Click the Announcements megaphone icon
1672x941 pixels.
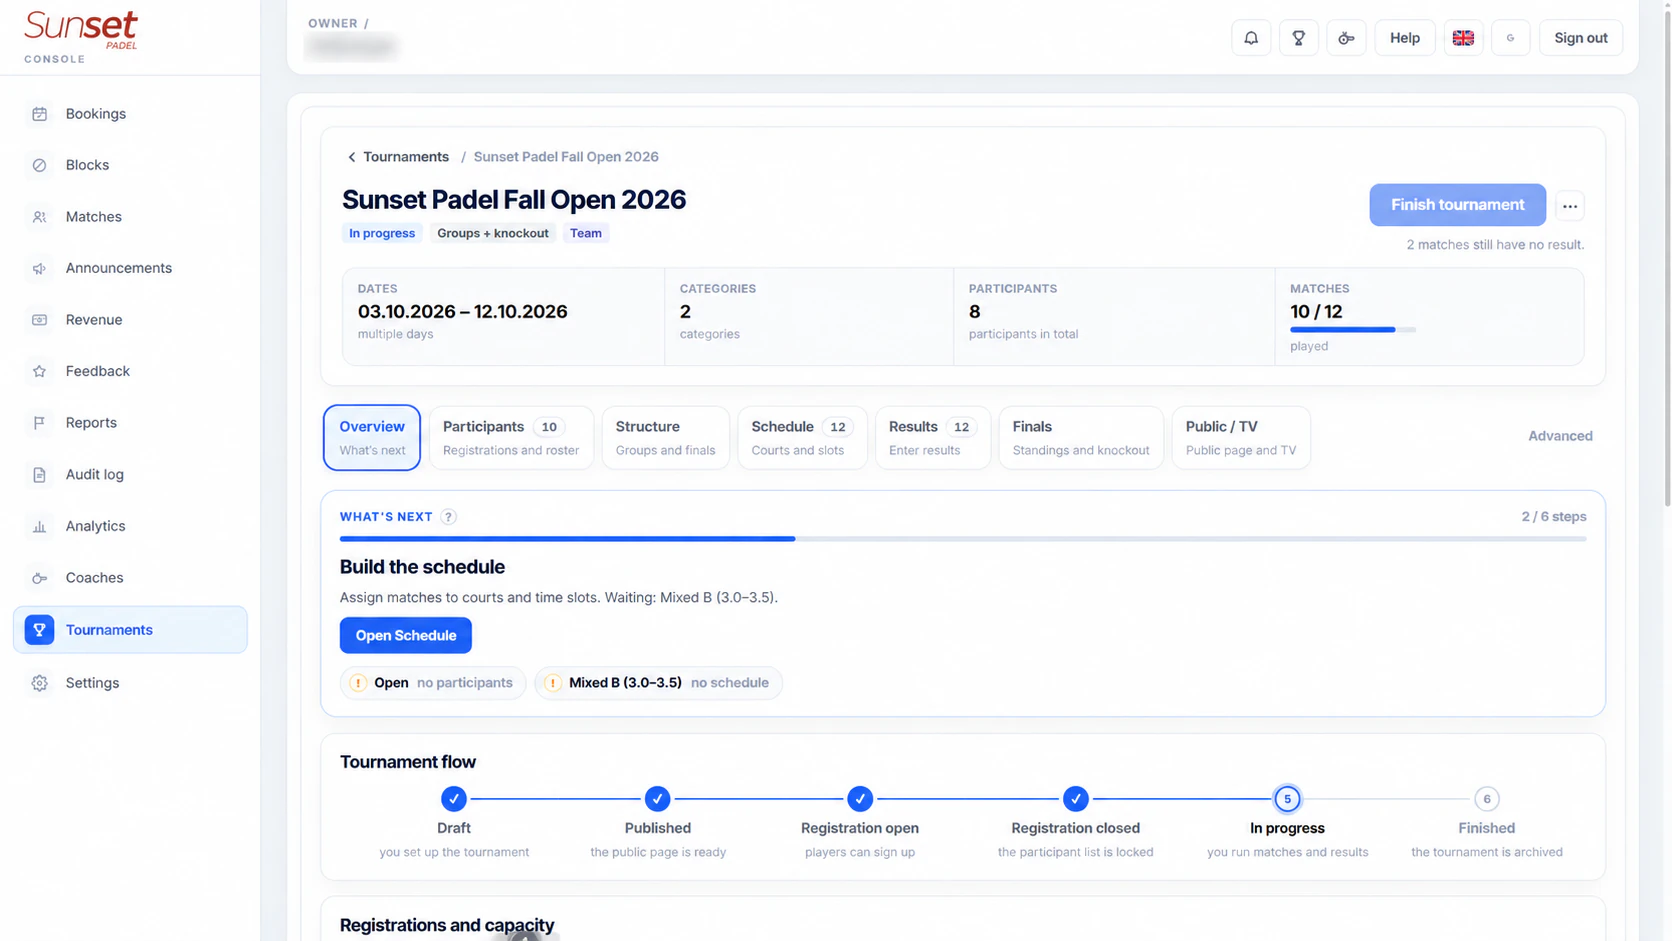click(39, 268)
